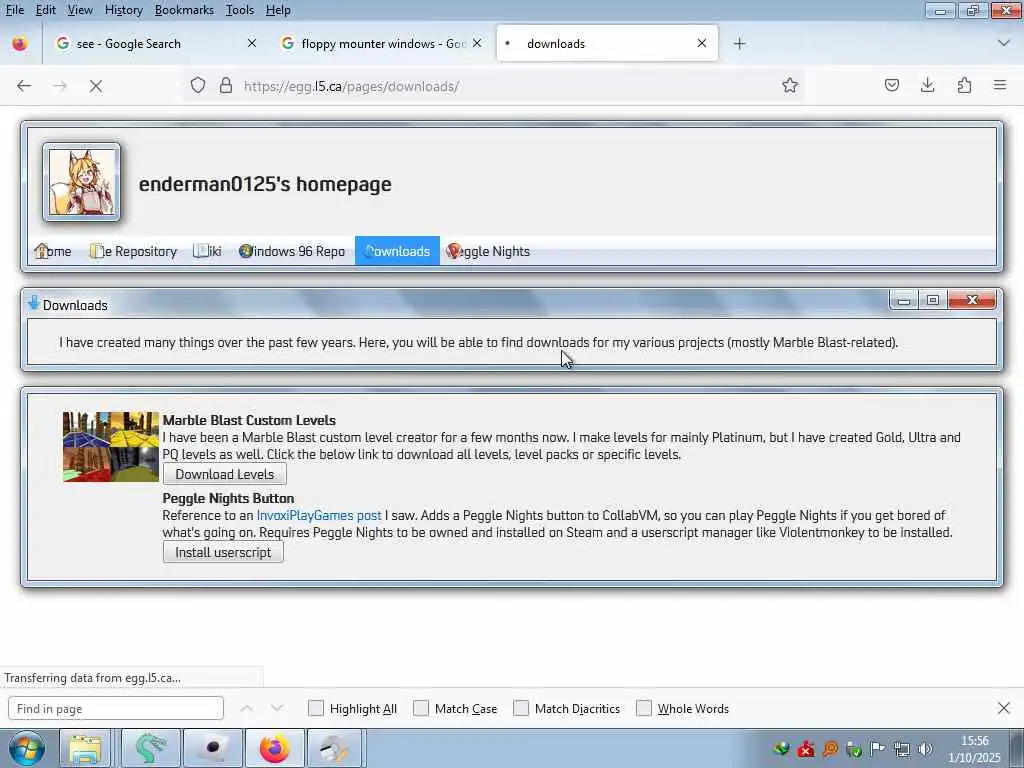Jump to previous find result arrow
The width and height of the screenshot is (1024, 768).
[x=246, y=708]
